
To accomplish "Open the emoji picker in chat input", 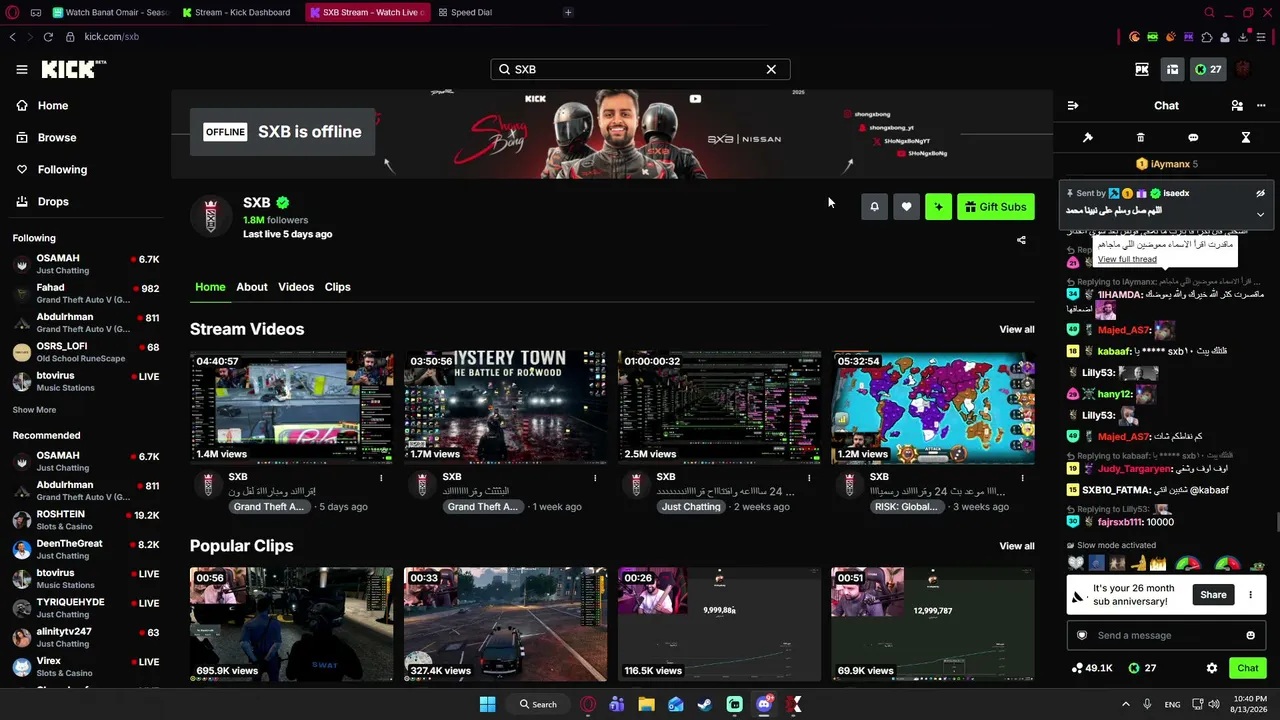I will (x=1250, y=635).
